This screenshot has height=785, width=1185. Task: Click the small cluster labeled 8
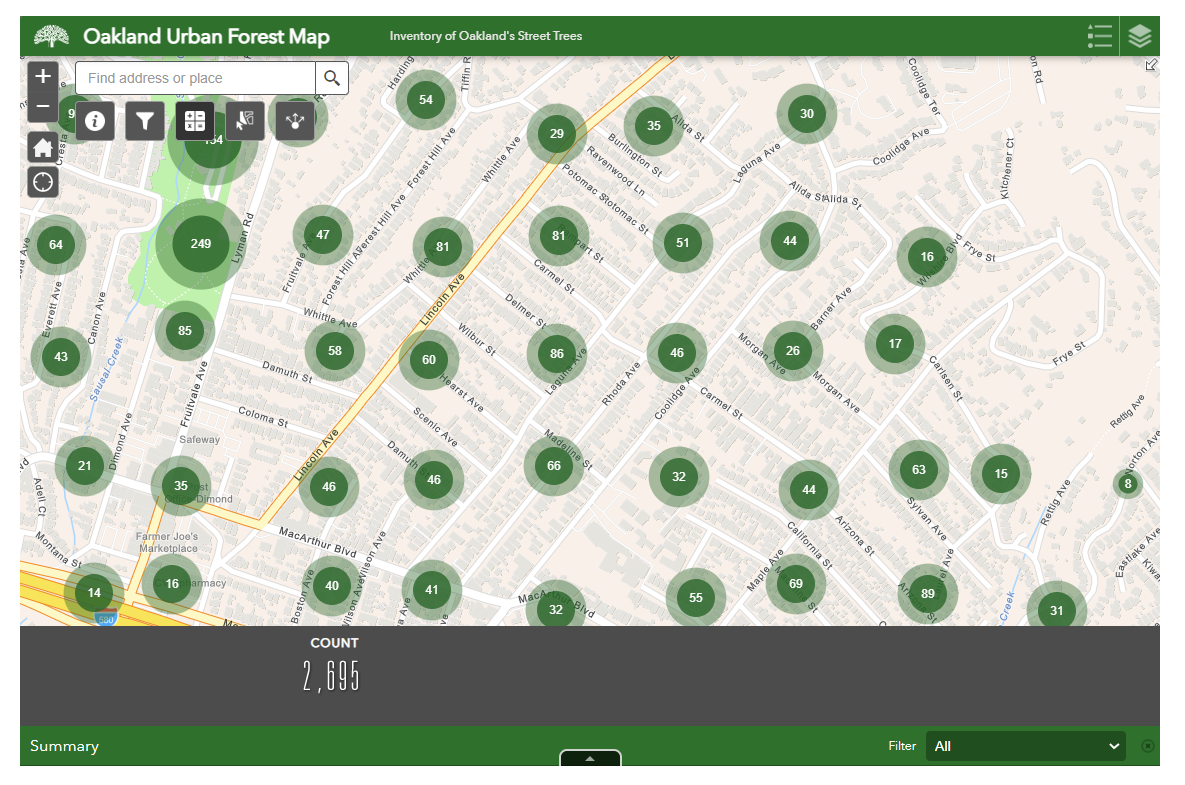click(1128, 484)
